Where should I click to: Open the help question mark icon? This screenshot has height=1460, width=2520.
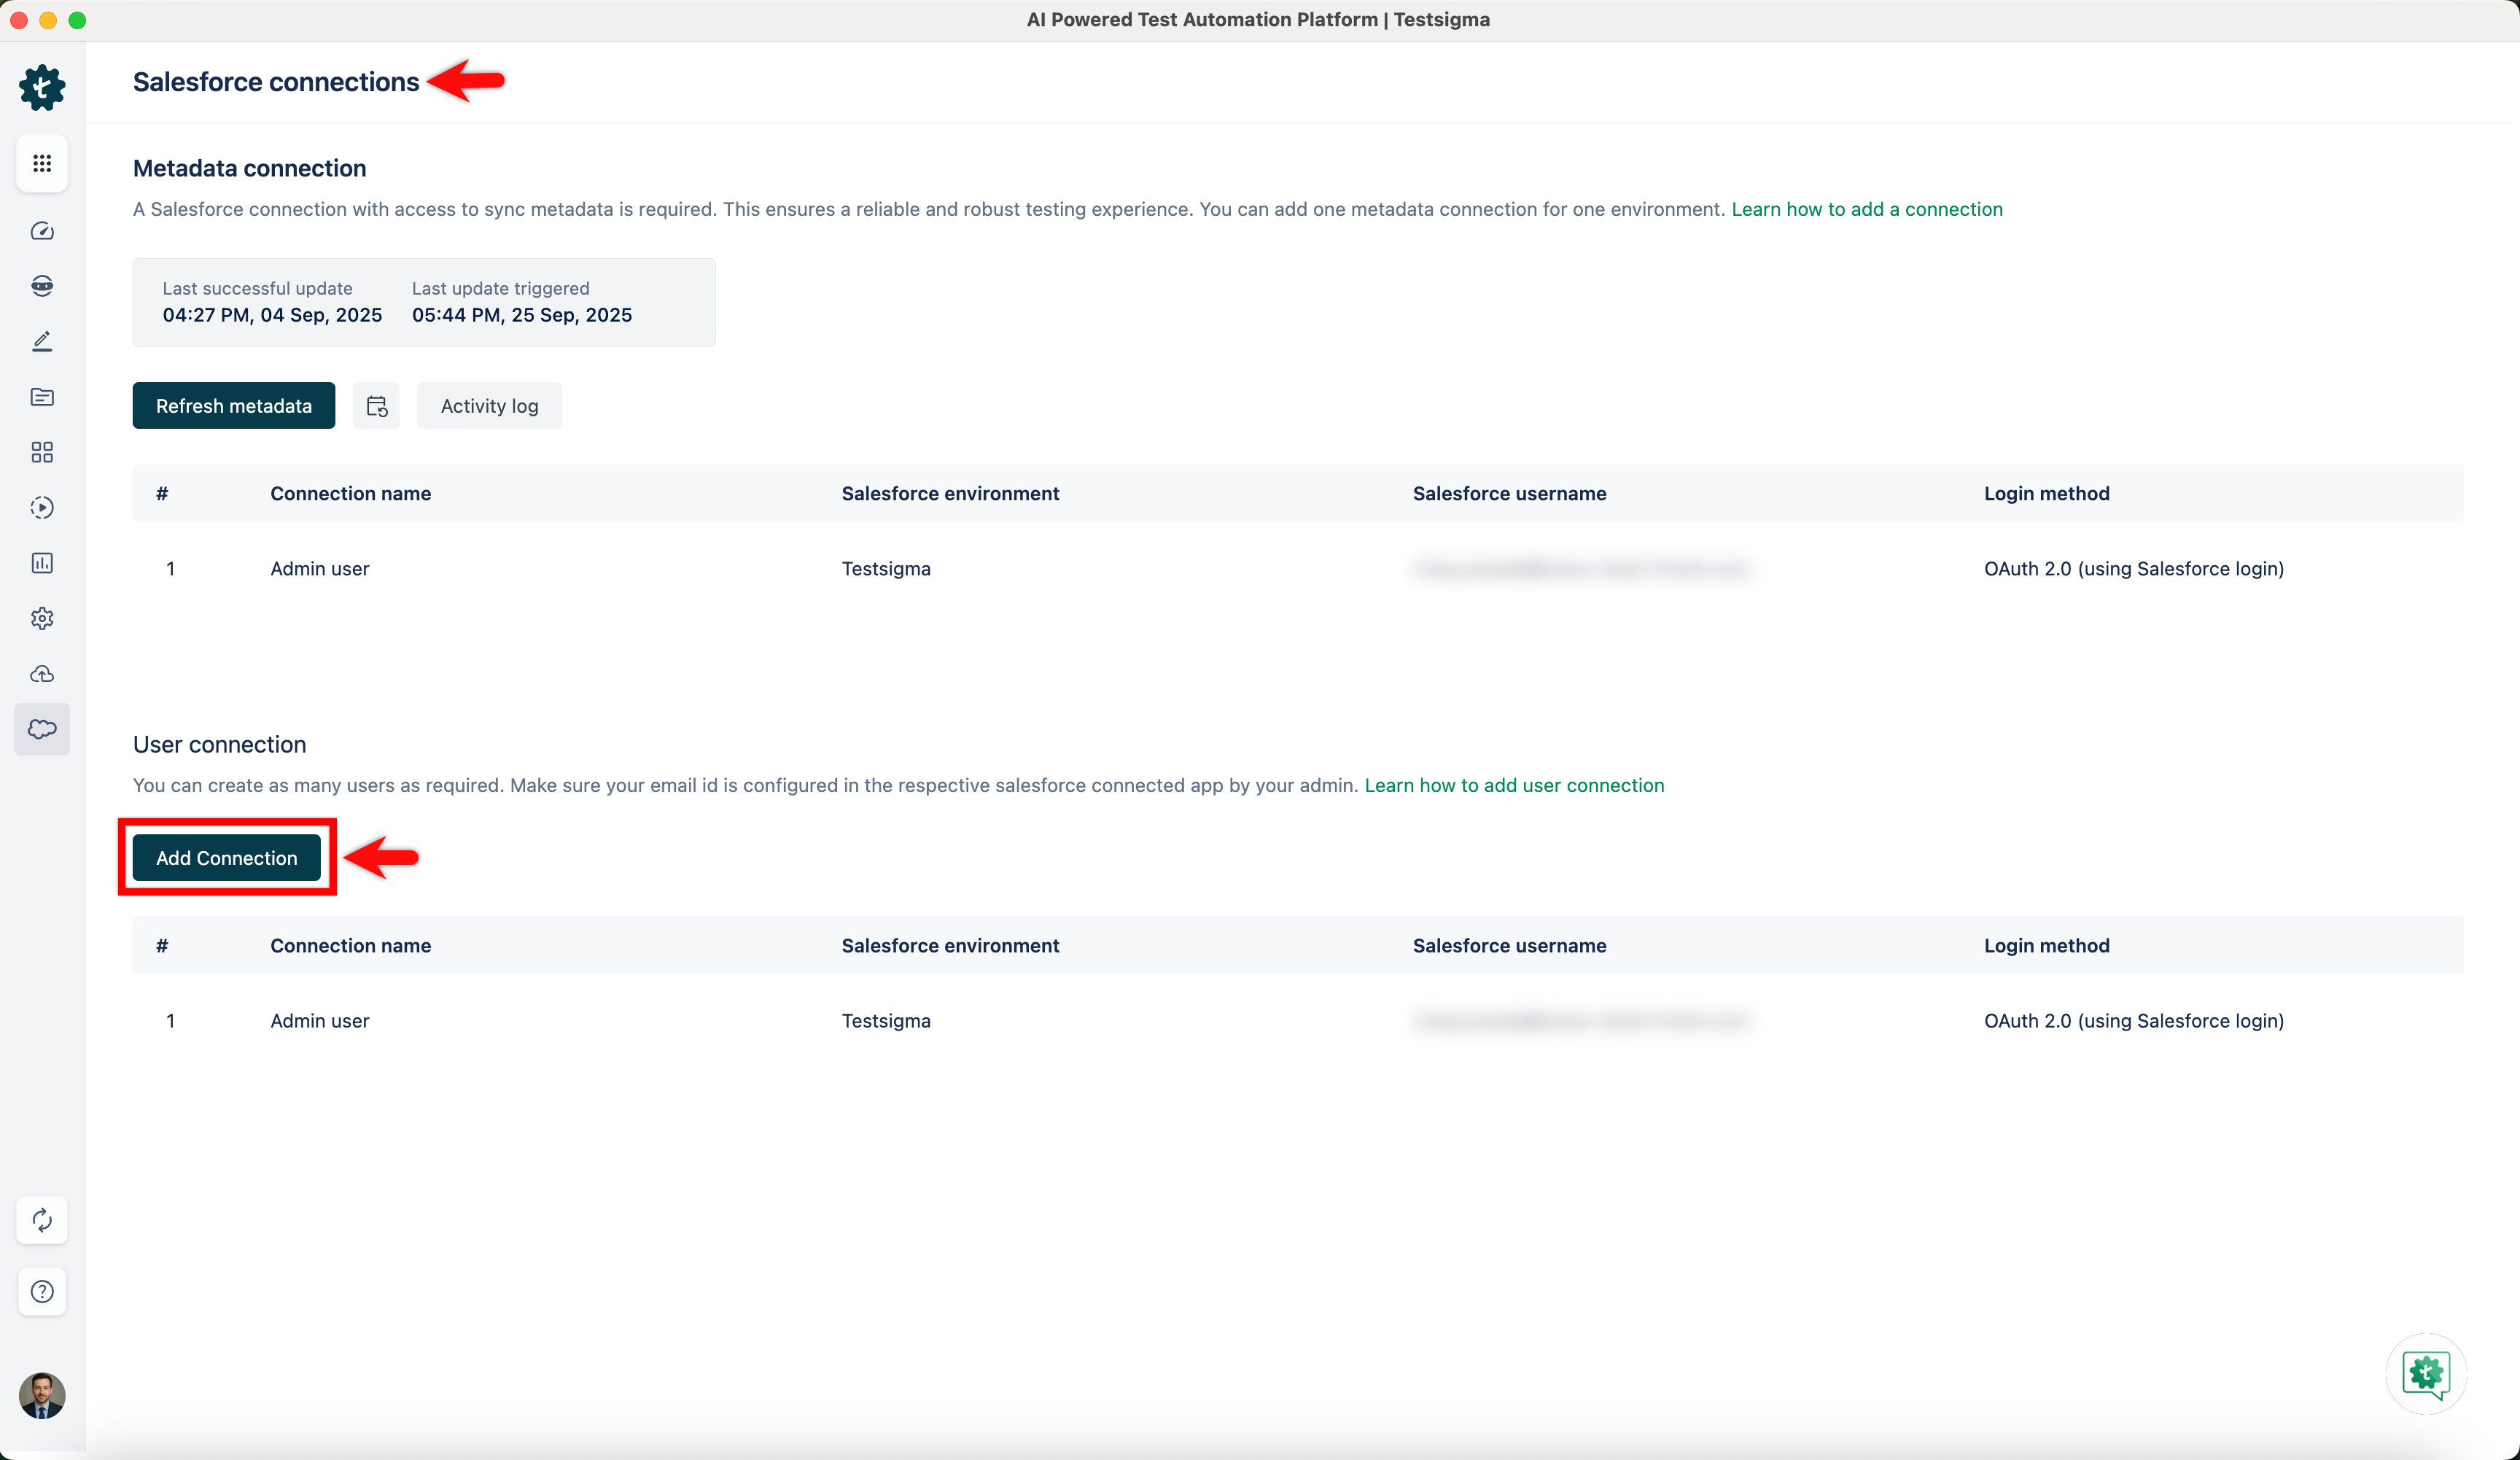pos(42,1291)
